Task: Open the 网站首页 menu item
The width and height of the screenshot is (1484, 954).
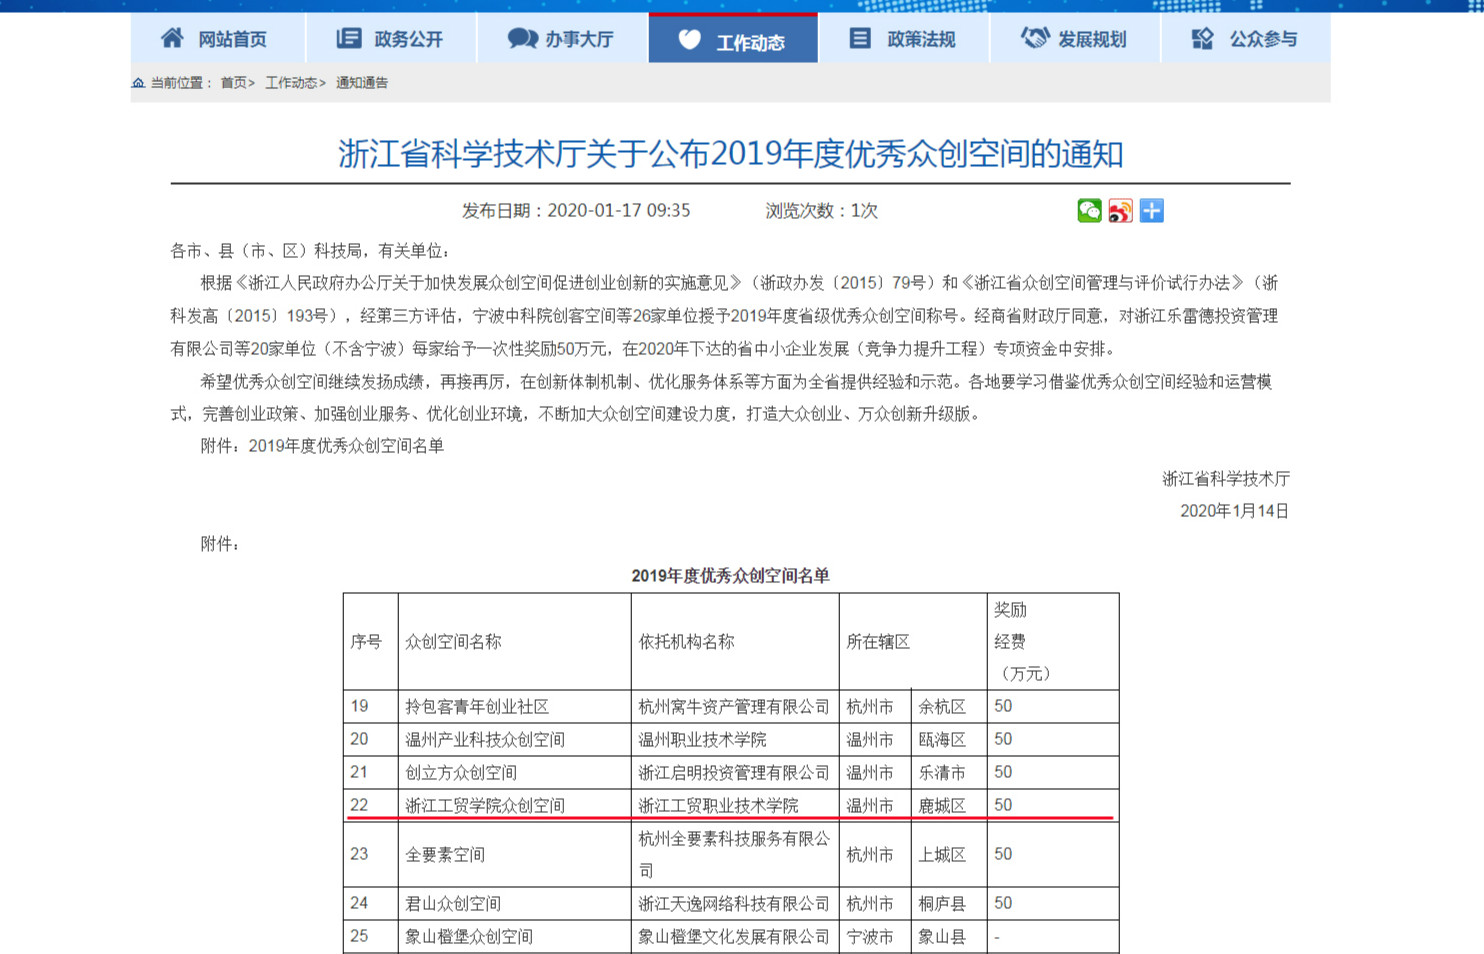Action: 232,39
